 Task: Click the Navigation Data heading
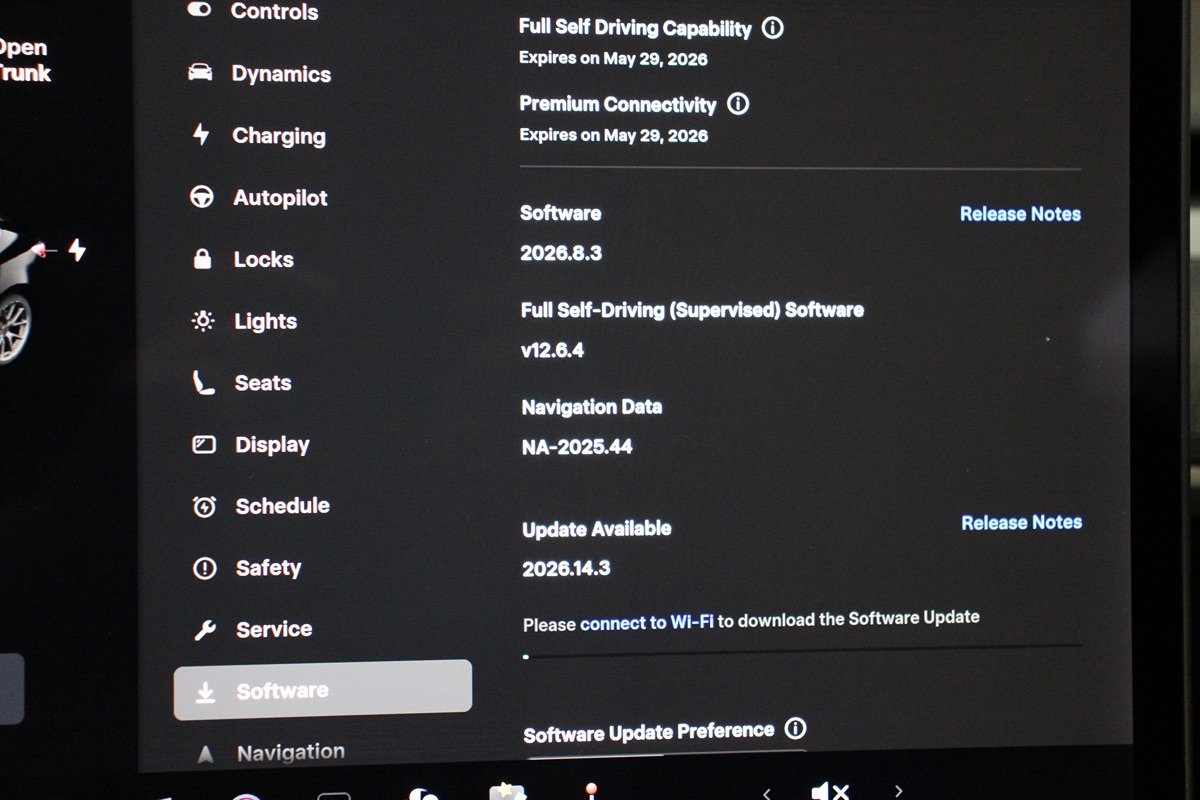point(592,407)
